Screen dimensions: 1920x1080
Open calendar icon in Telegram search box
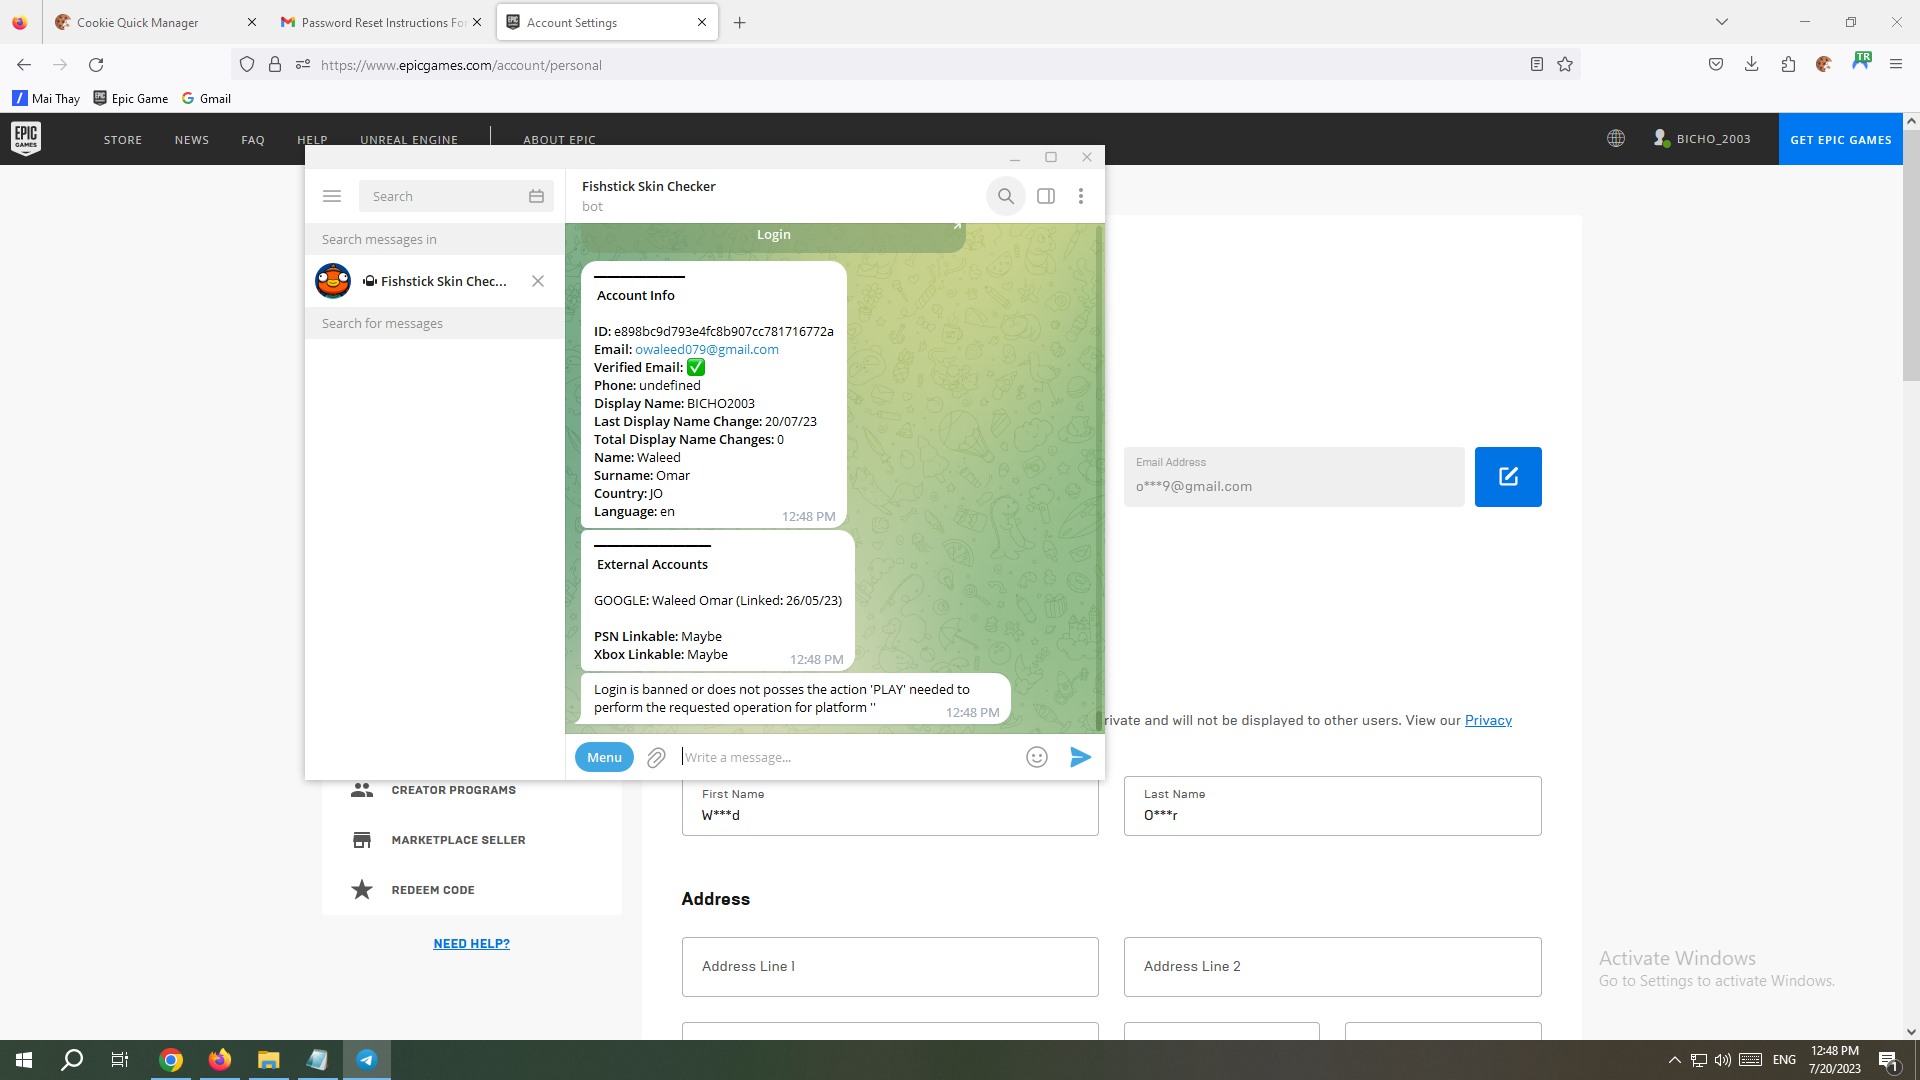pos(536,196)
